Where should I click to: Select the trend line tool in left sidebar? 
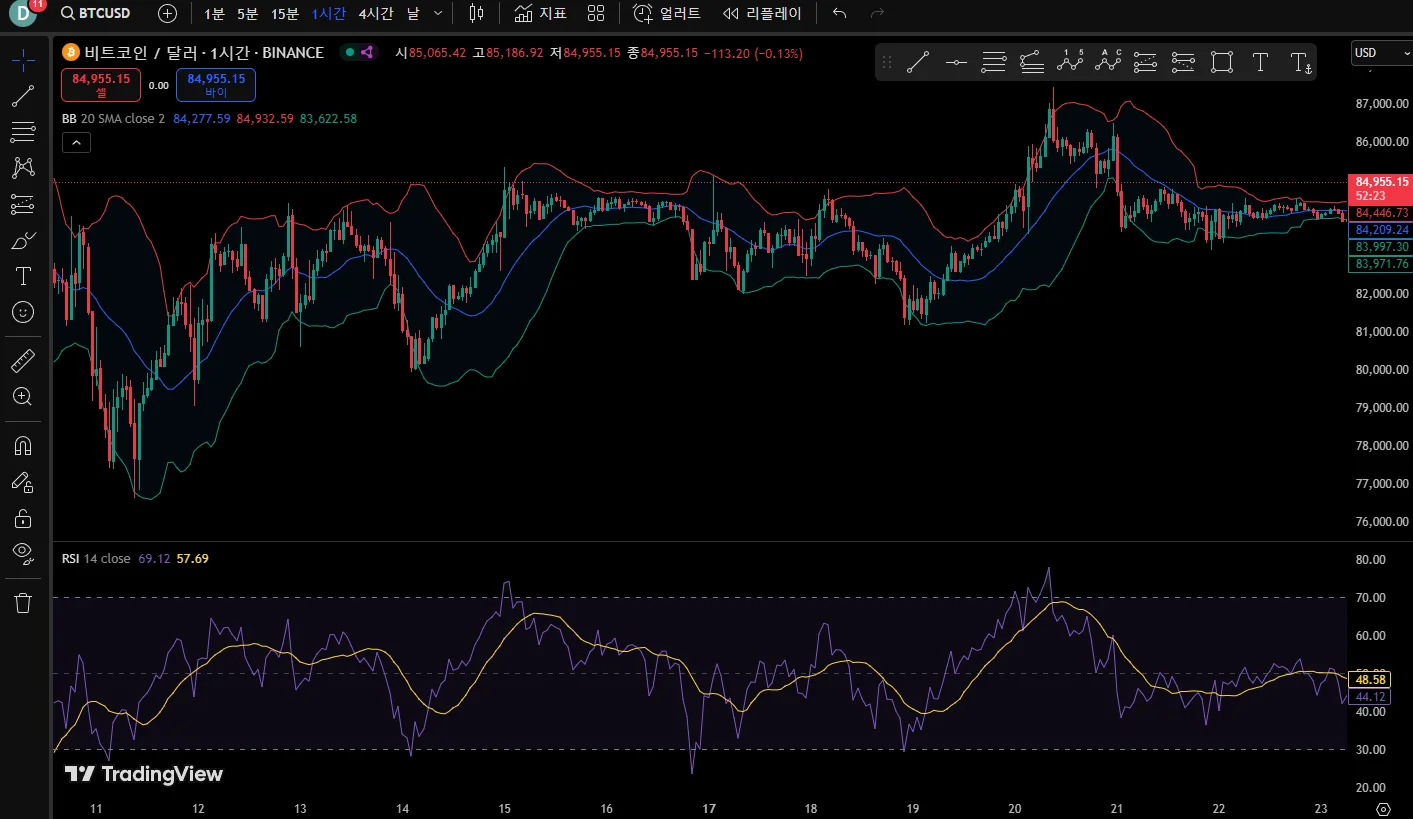(22, 97)
